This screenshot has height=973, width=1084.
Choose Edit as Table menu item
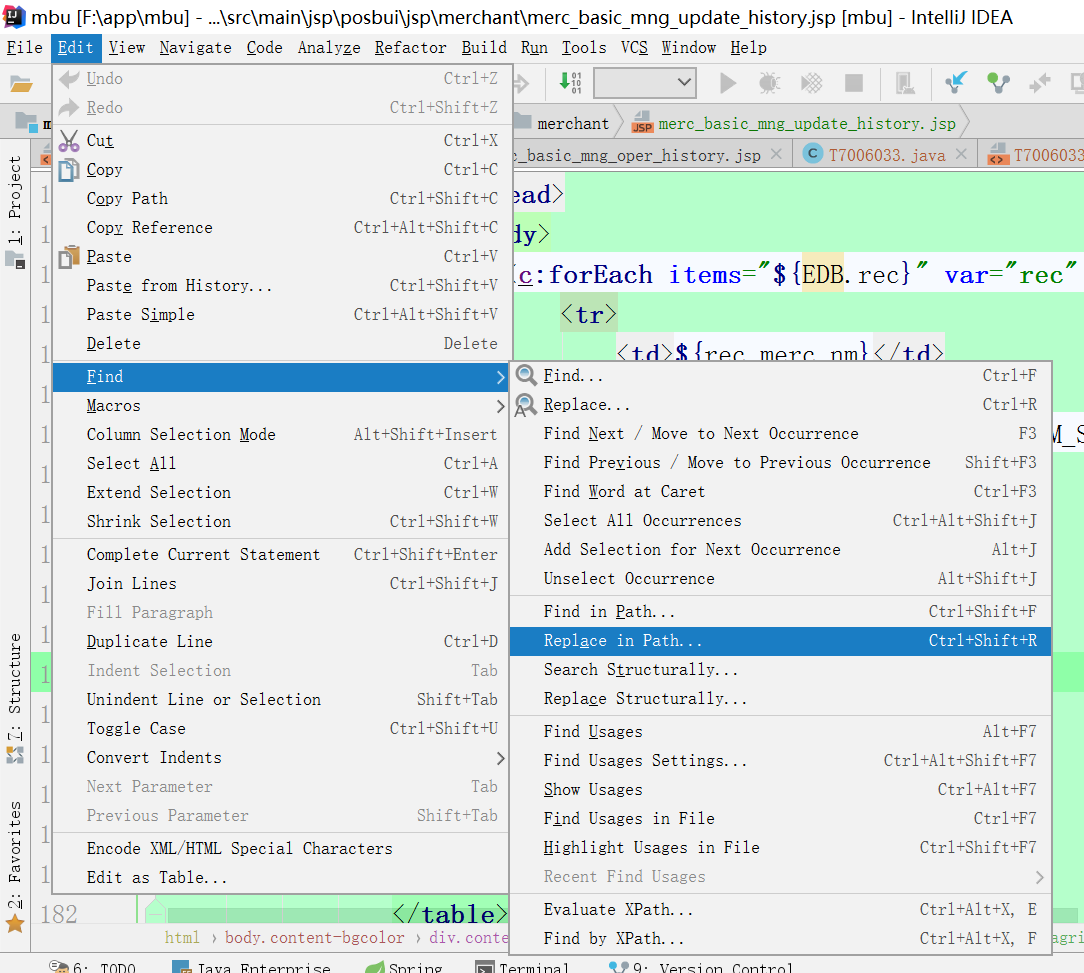(281, 878)
